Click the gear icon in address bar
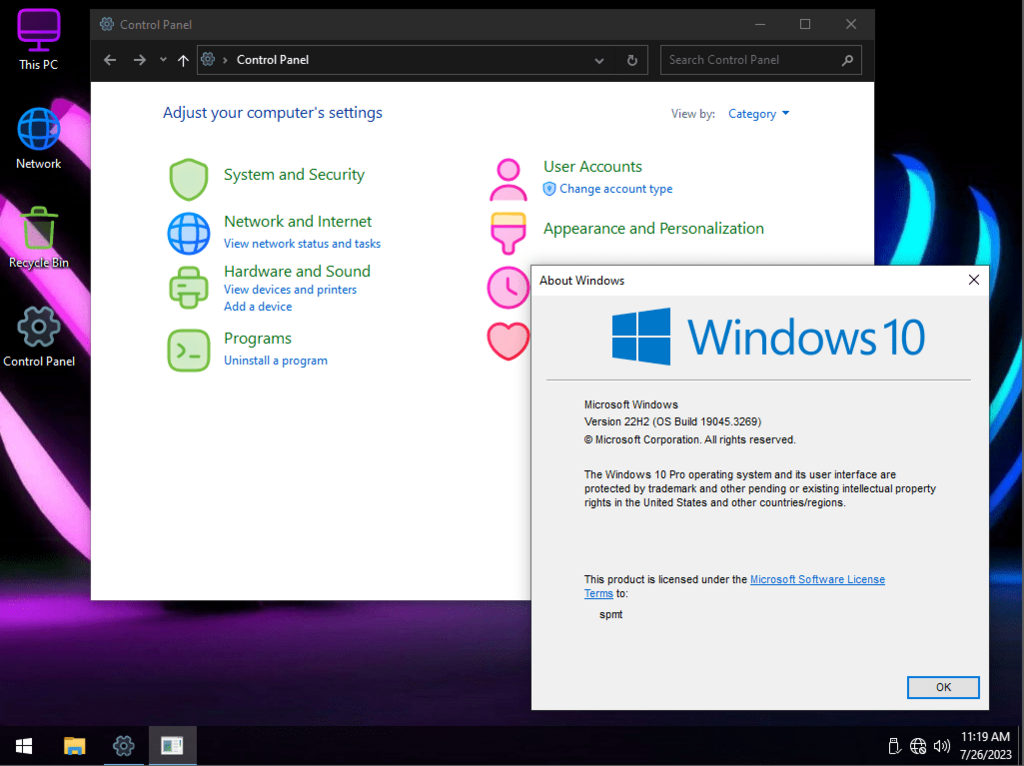This screenshot has height=766, width=1024. pos(208,59)
